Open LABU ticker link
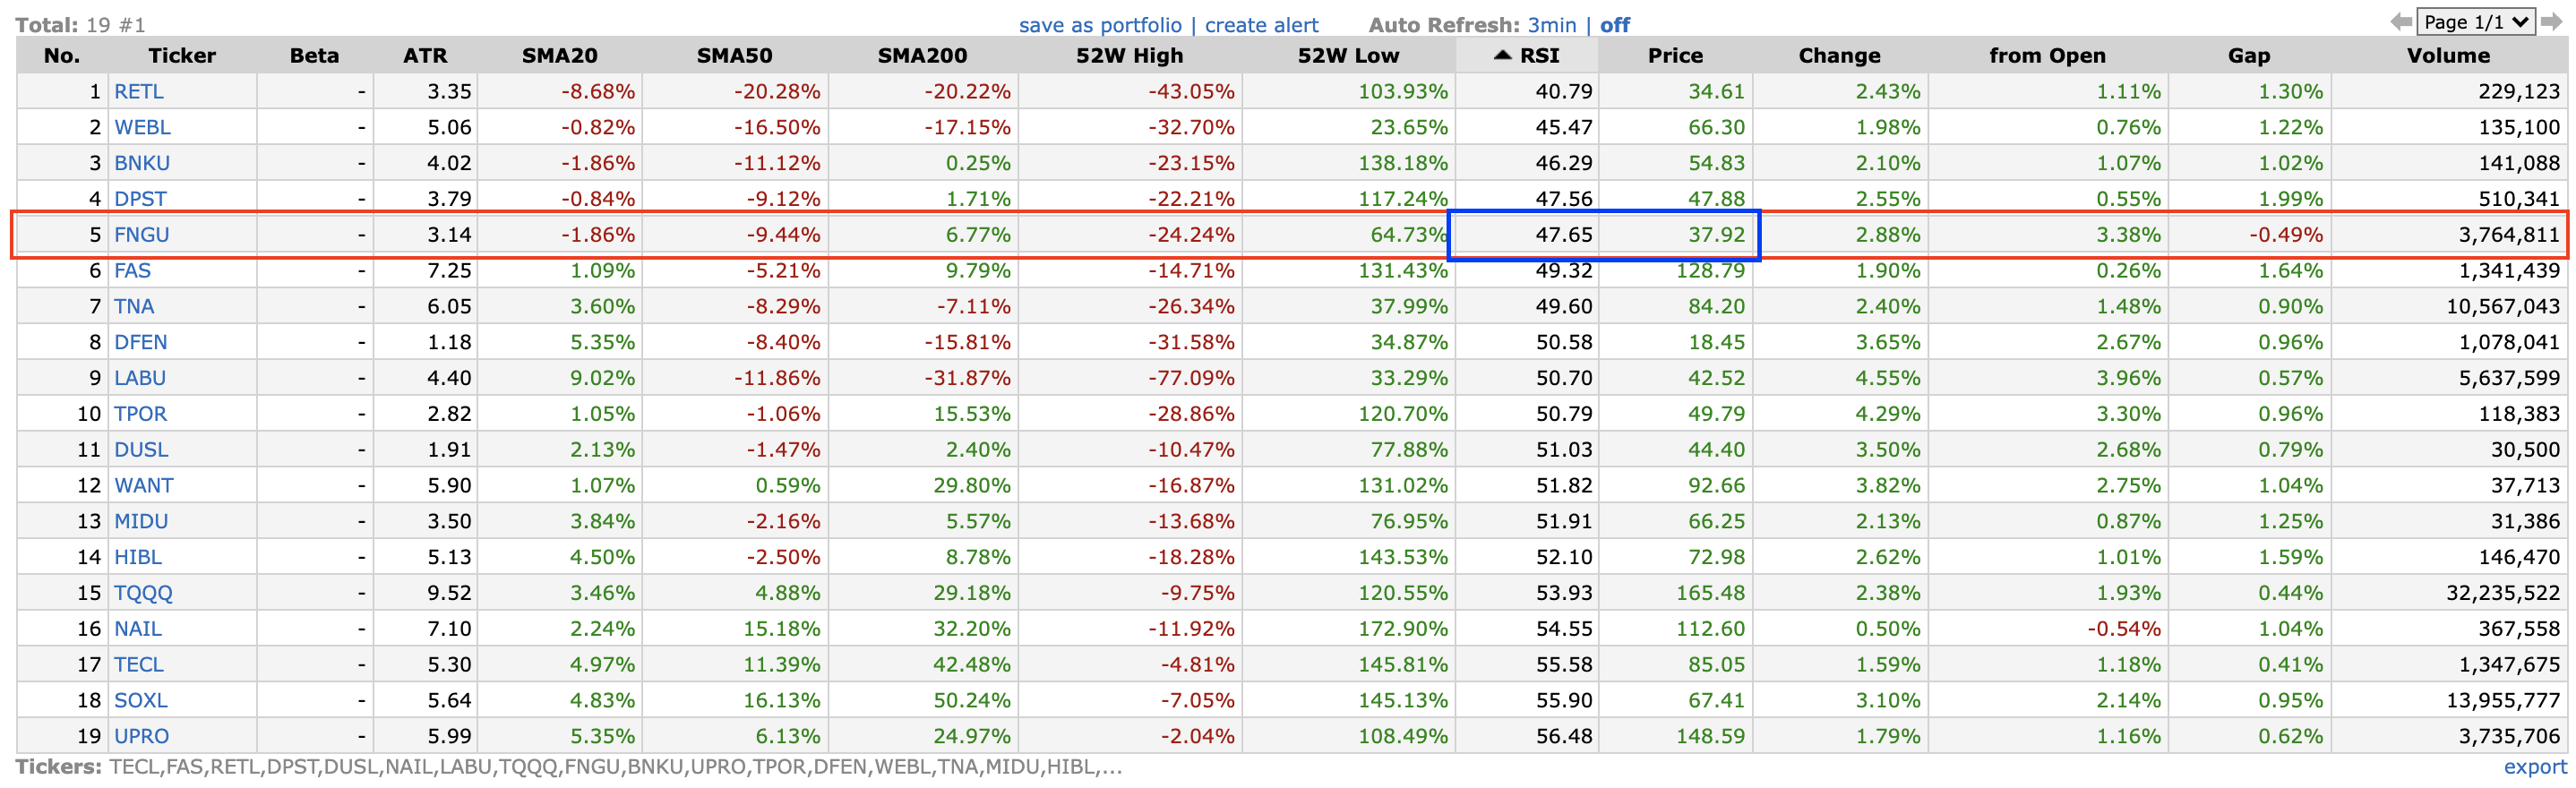 (140, 378)
